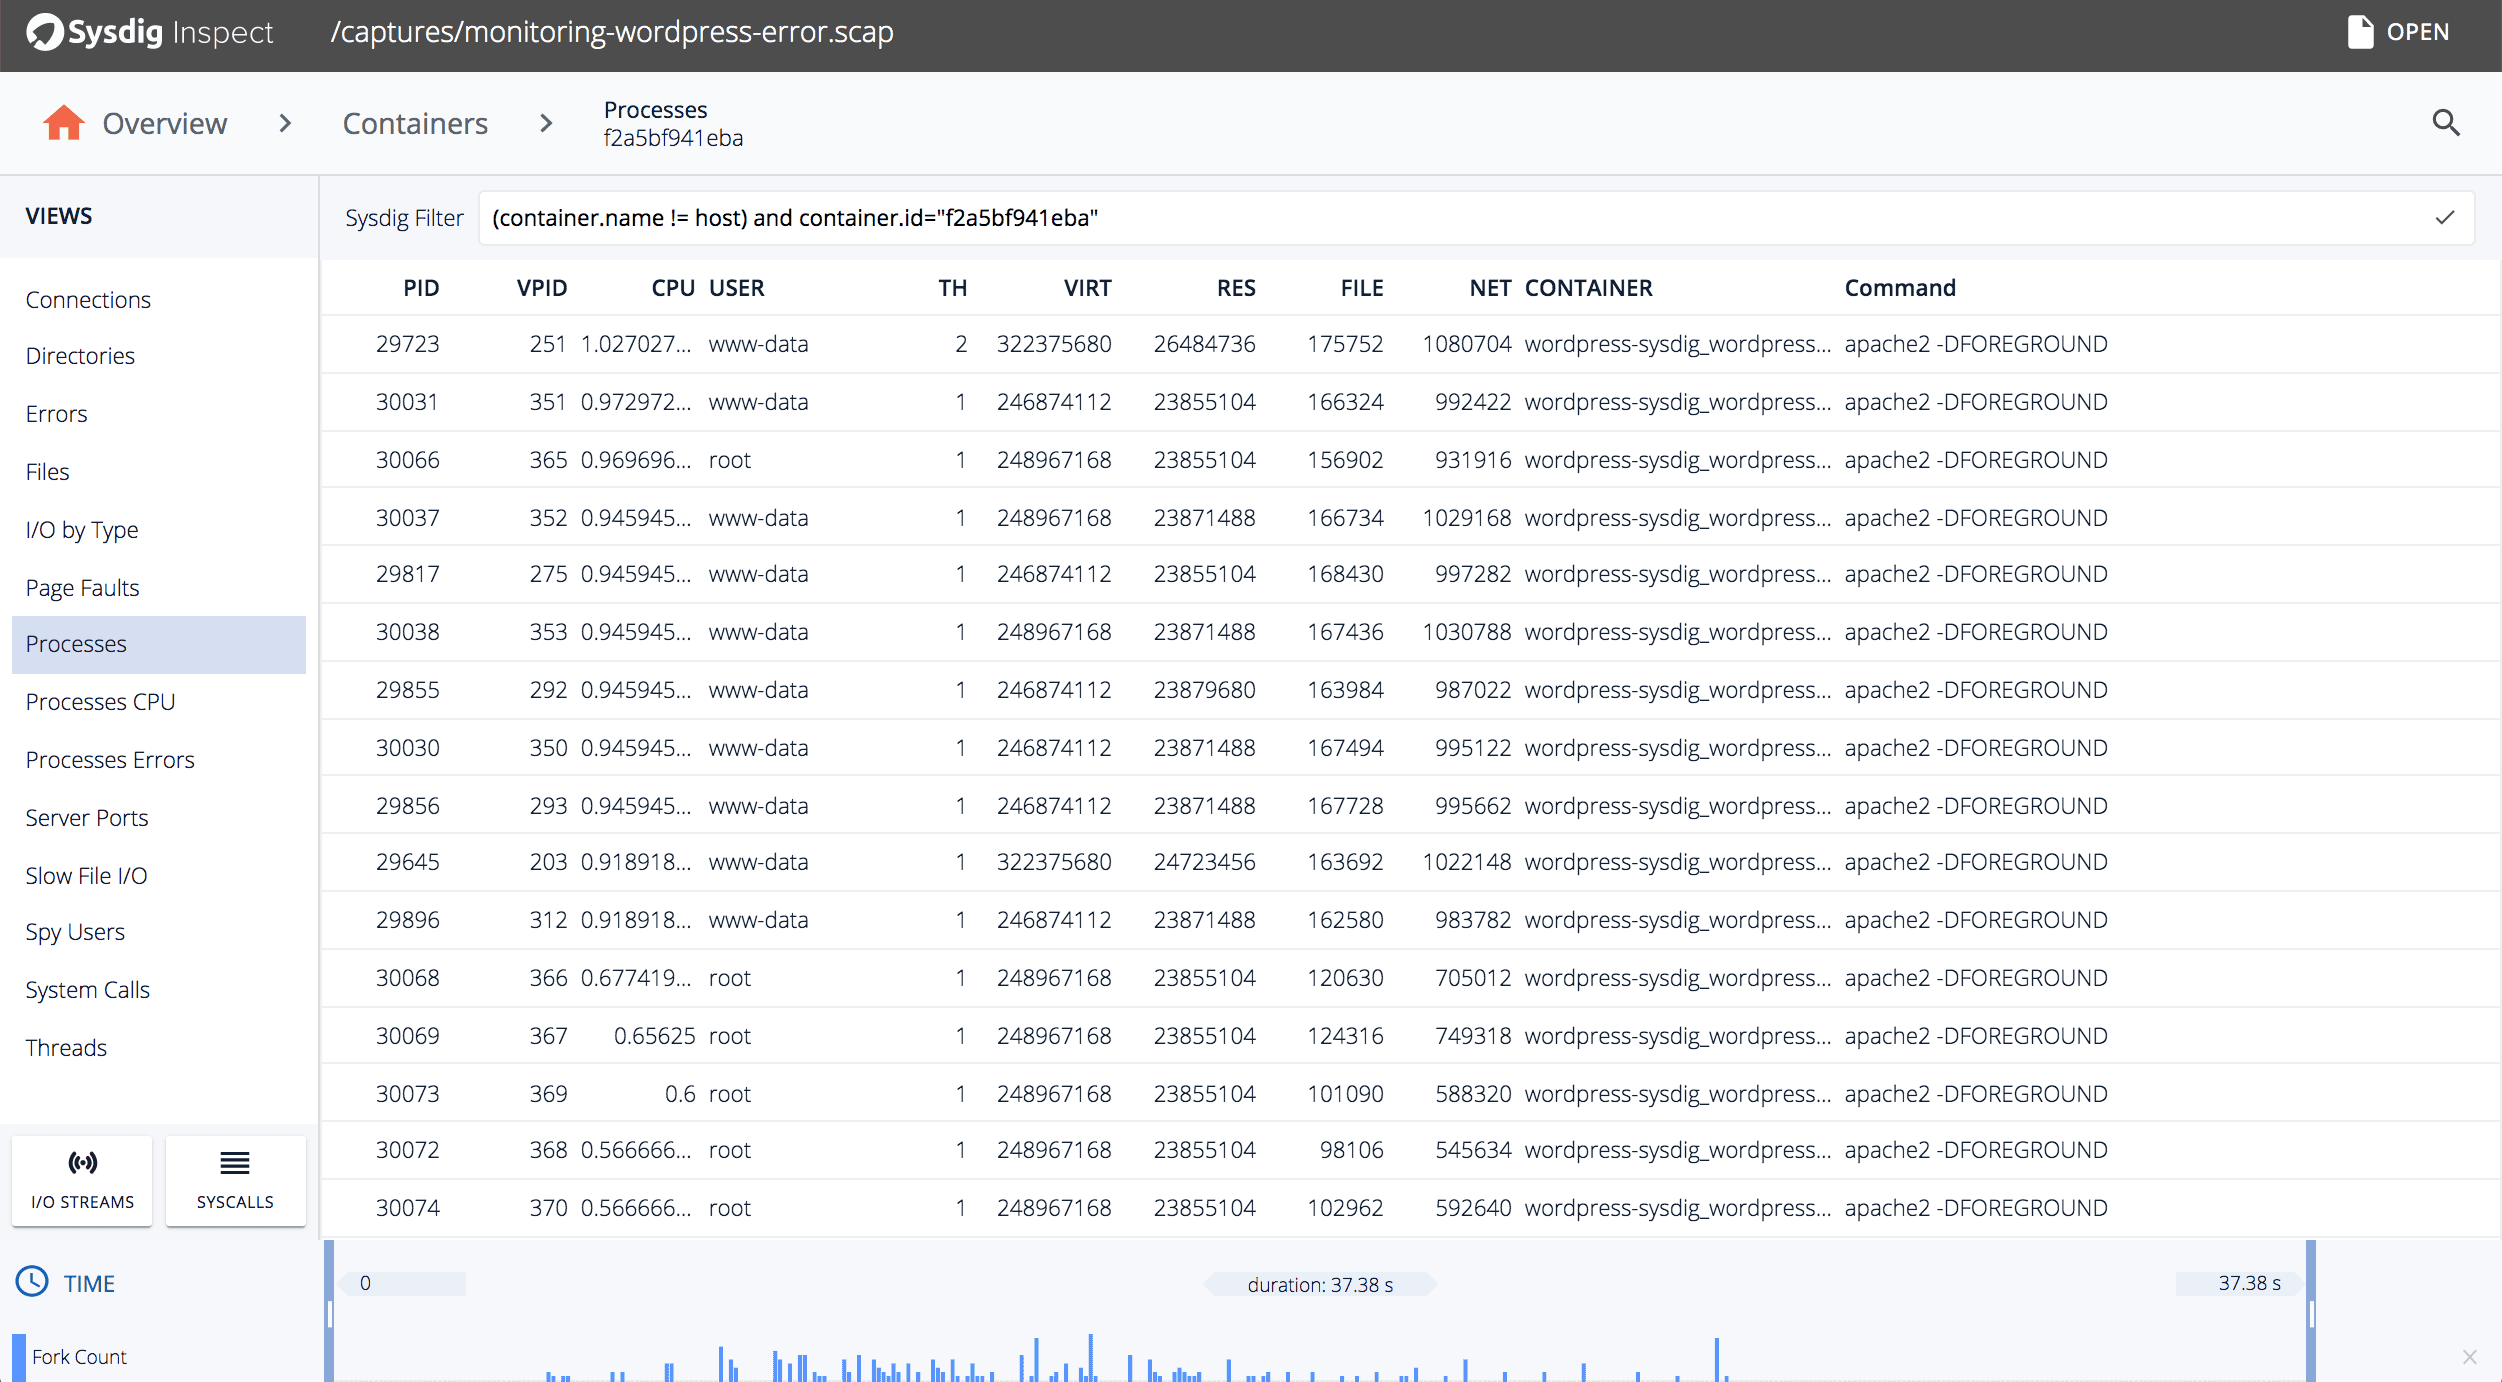Screen dimensions: 2502x1382
Task: Click the OPEN file icon
Action: click(2360, 32)
